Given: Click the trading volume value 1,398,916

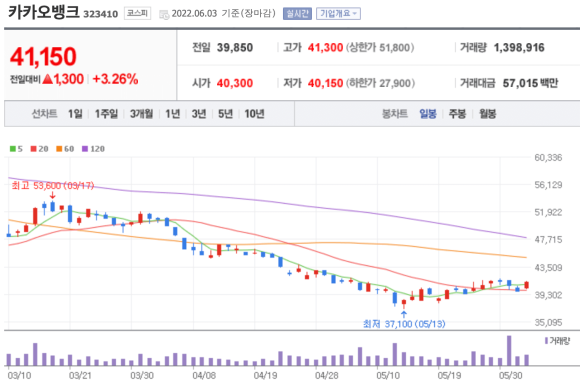Looking at the screenshot, I should 519,48.
